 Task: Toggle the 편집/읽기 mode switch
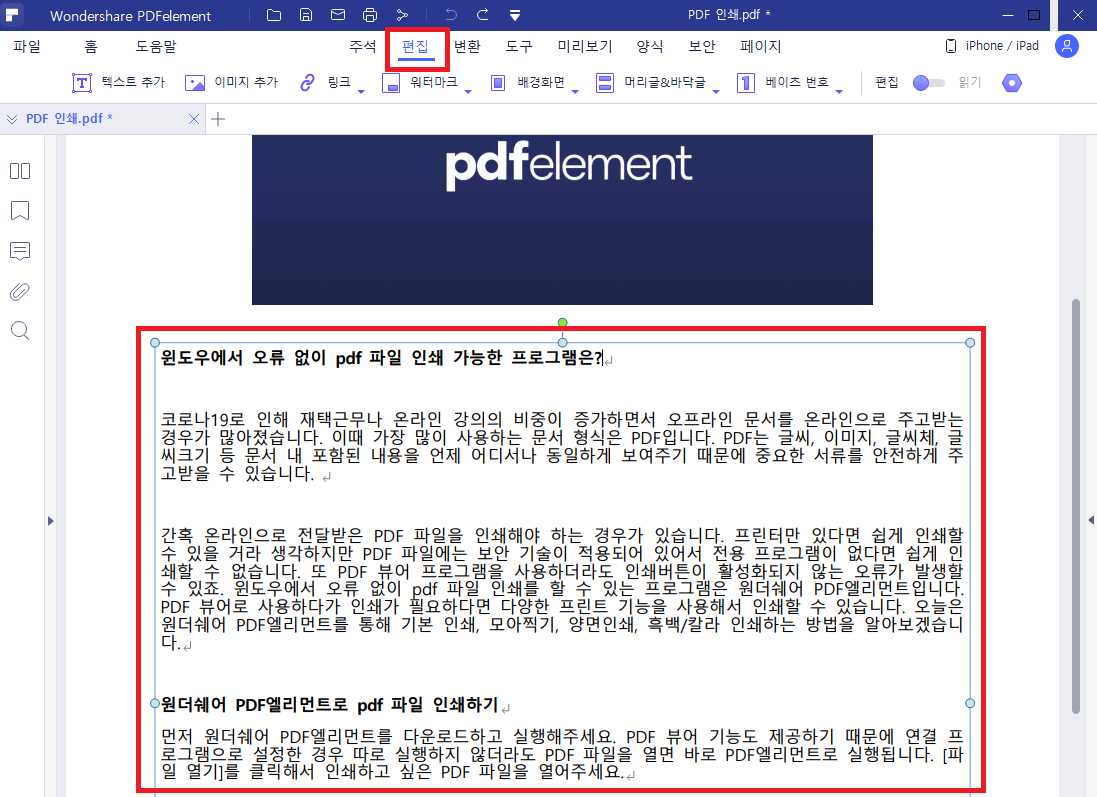coord(928,83)
